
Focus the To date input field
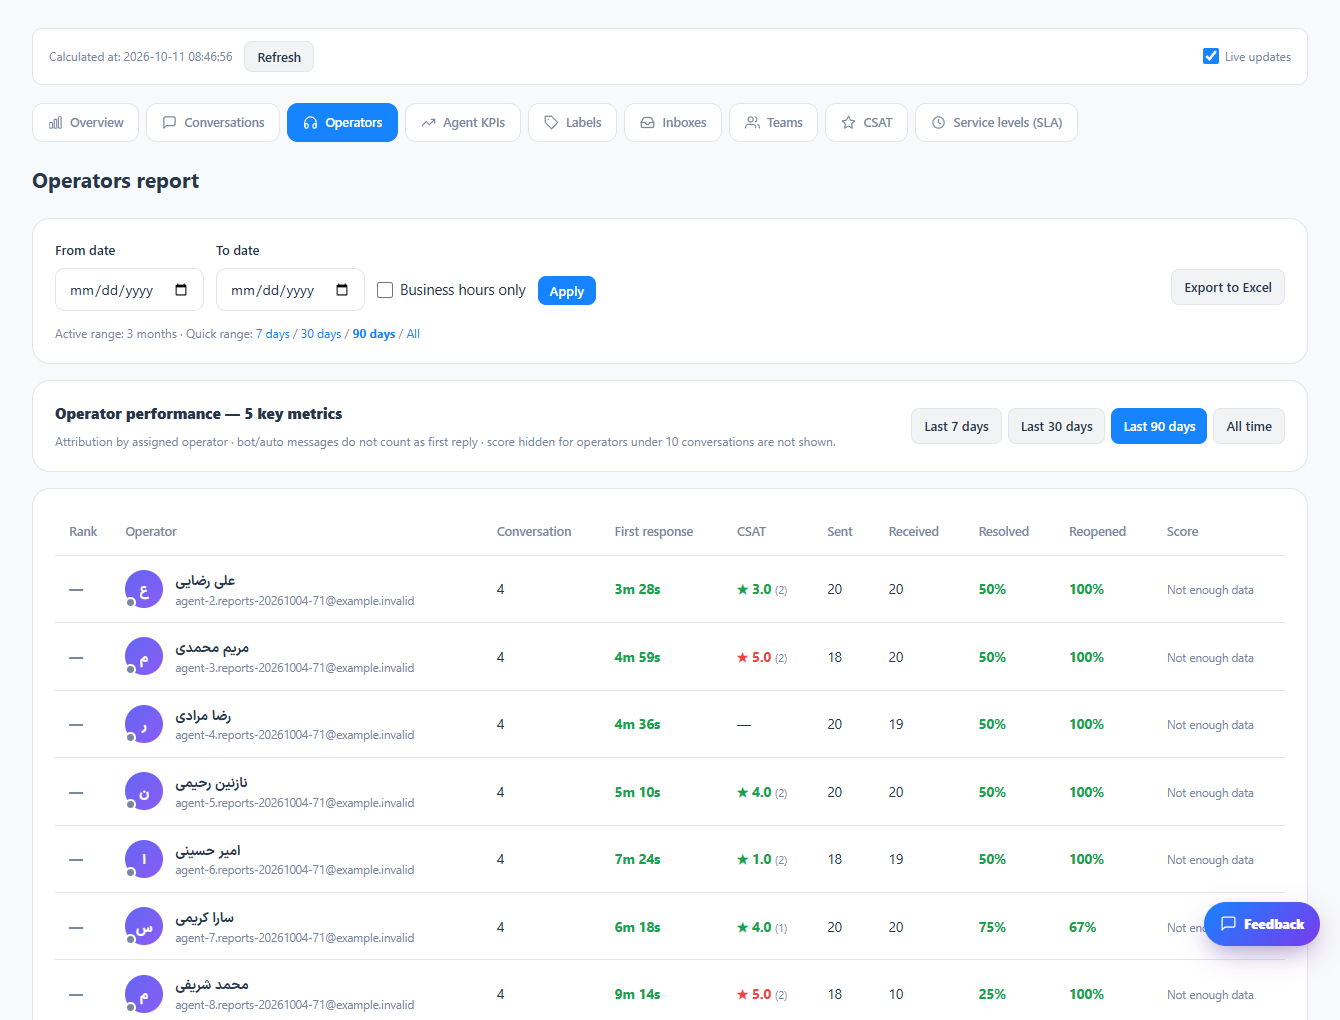coord(290,290)
